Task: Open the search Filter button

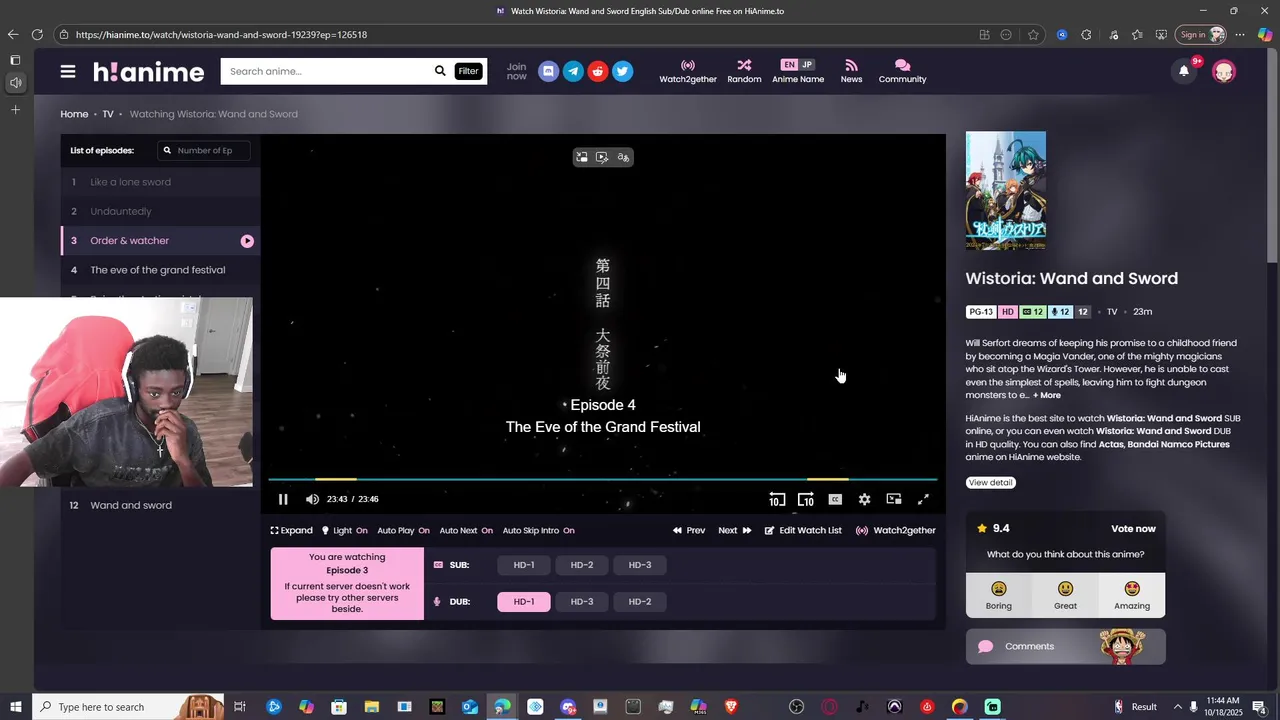Action: coord(468,71)
